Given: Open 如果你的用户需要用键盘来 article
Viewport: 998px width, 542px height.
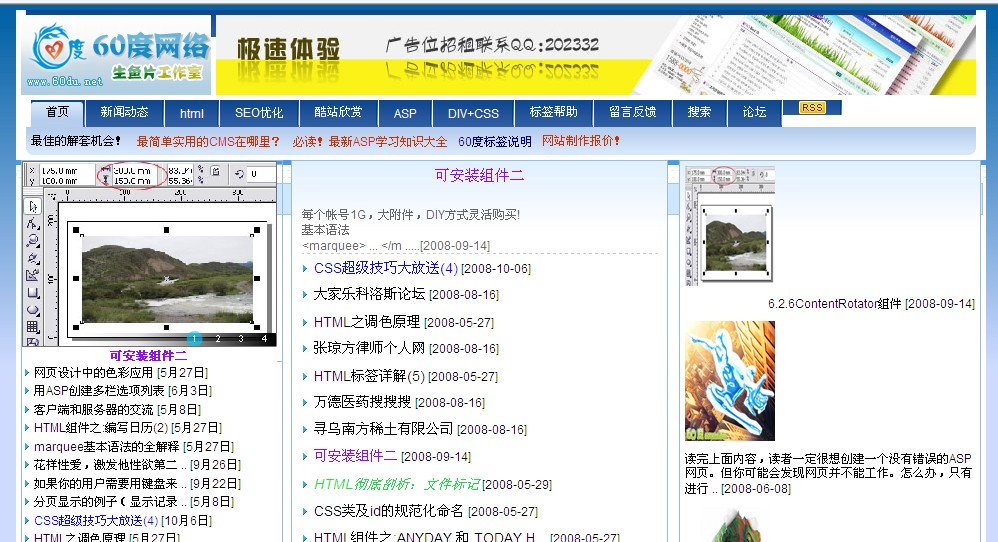Looking at the screenshot, I should click(x=110, y=483).
